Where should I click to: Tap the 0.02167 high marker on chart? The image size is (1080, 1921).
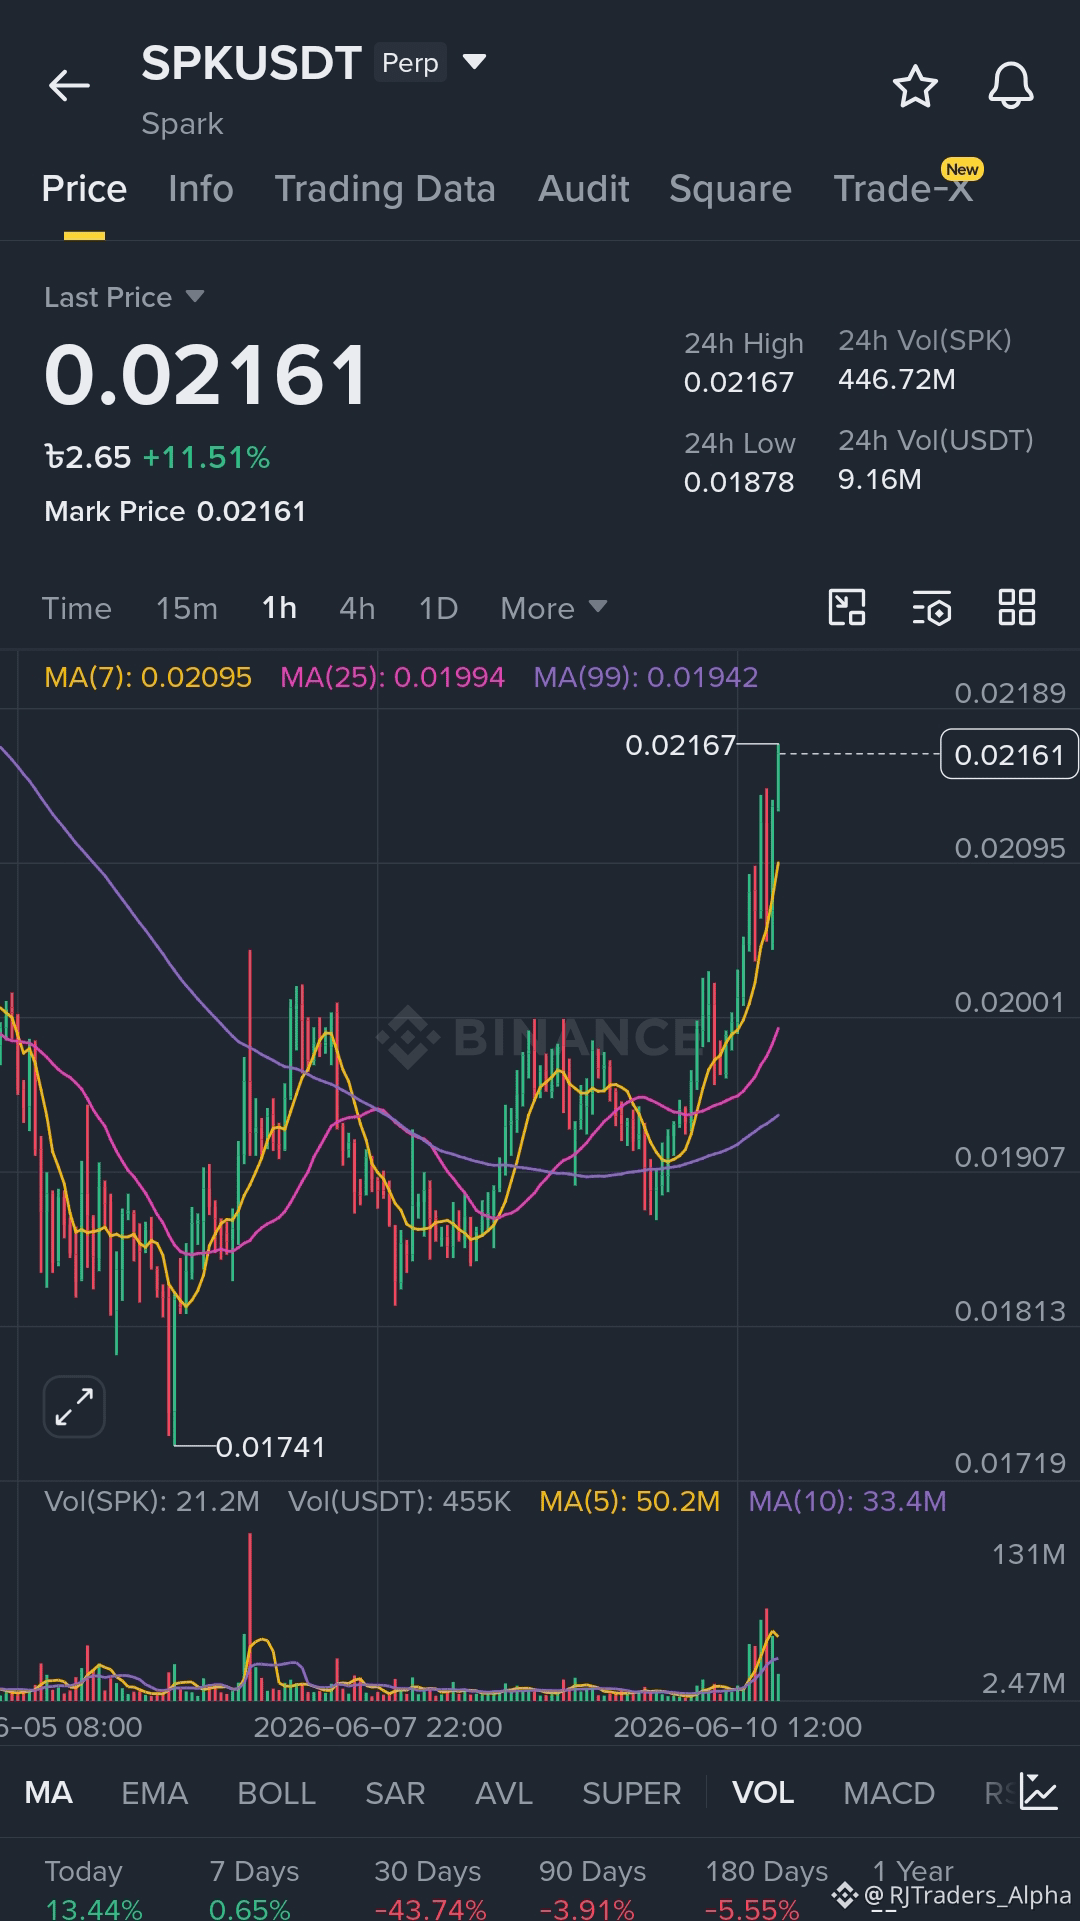click(680, 745)
